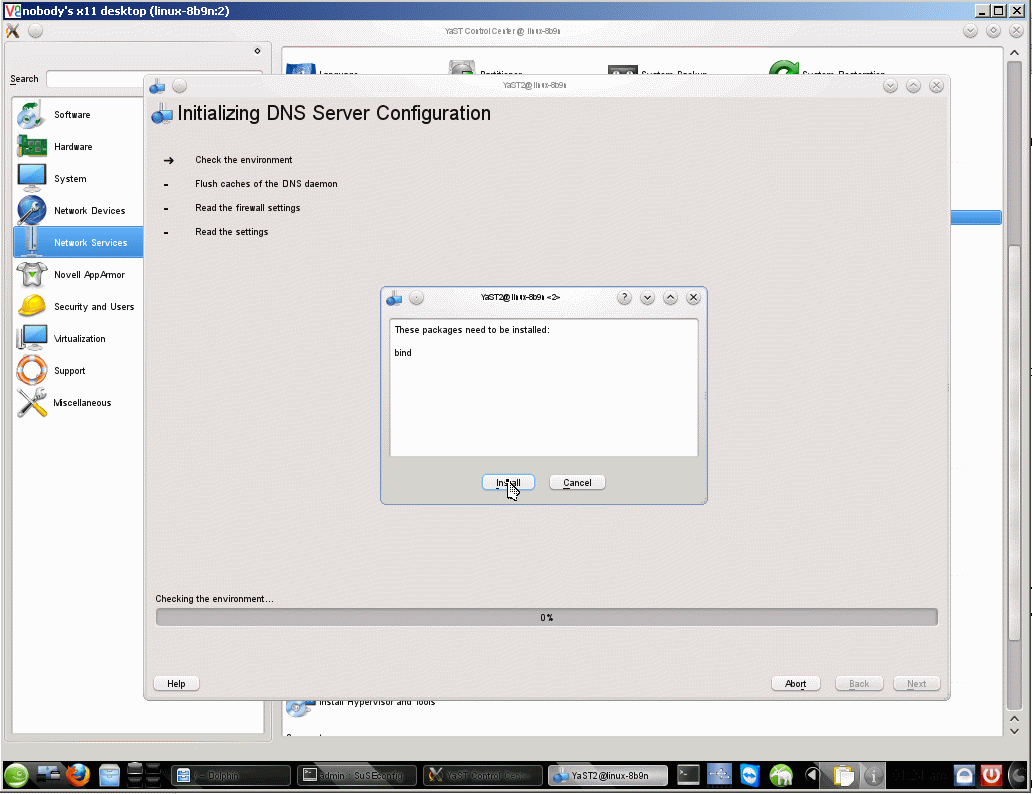Select the Virtualization icon
The image size is (1032, 794).
31,338
